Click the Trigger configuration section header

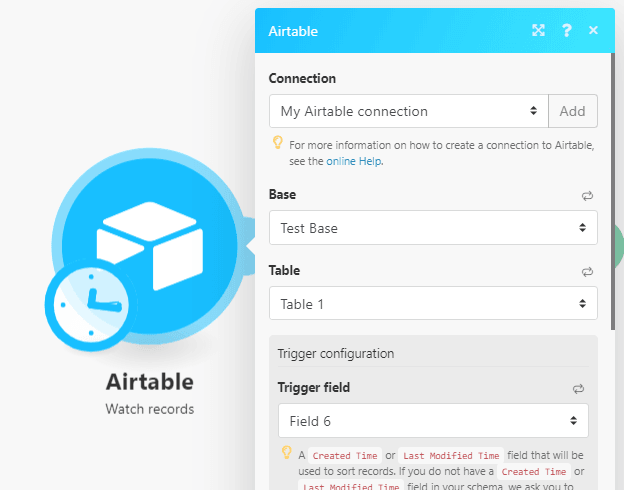tap(335, 353)
